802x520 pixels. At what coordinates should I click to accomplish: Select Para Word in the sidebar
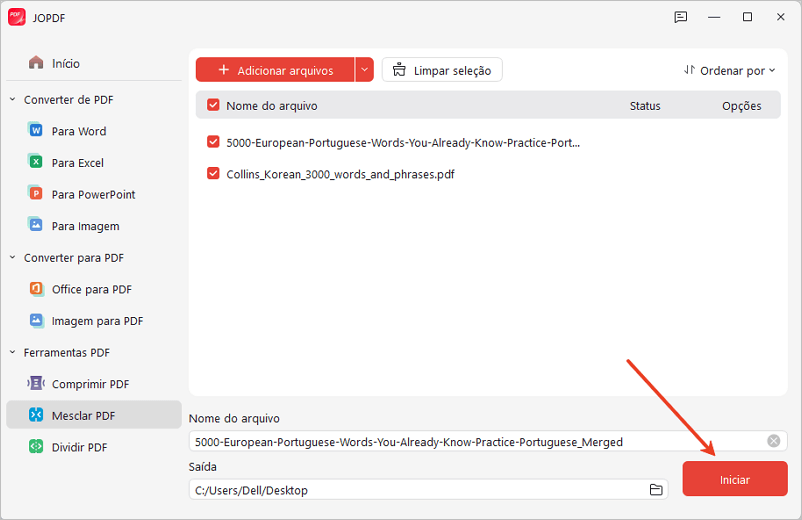pos(94,131)
